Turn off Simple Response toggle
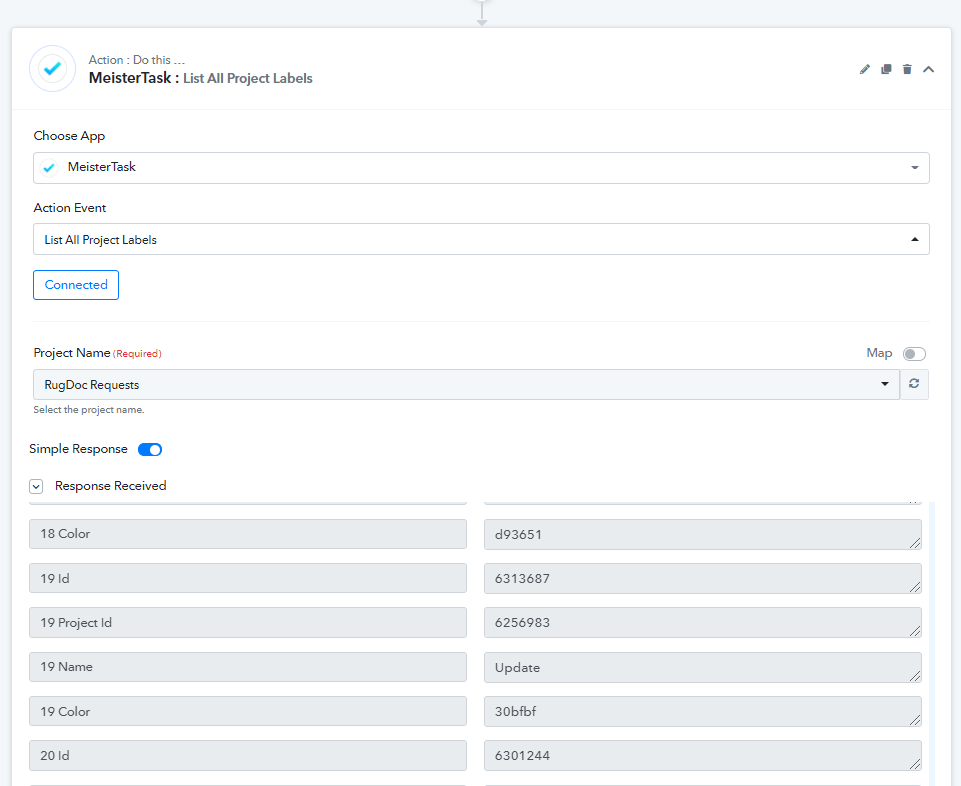Screen dimensions: 961x786 (x=150, y=449)
